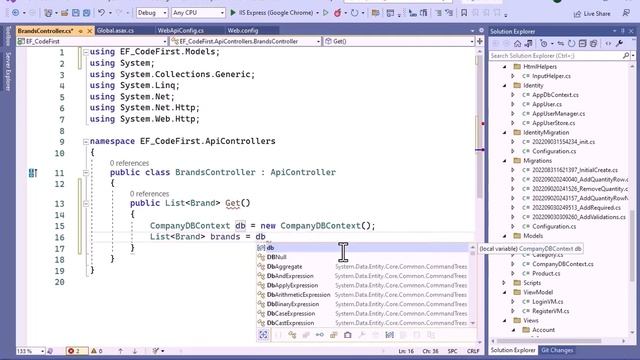Toggle Show All Files in Solution Explorer
Viewport: 640px width, 360px height.
[x=593, y=44]
